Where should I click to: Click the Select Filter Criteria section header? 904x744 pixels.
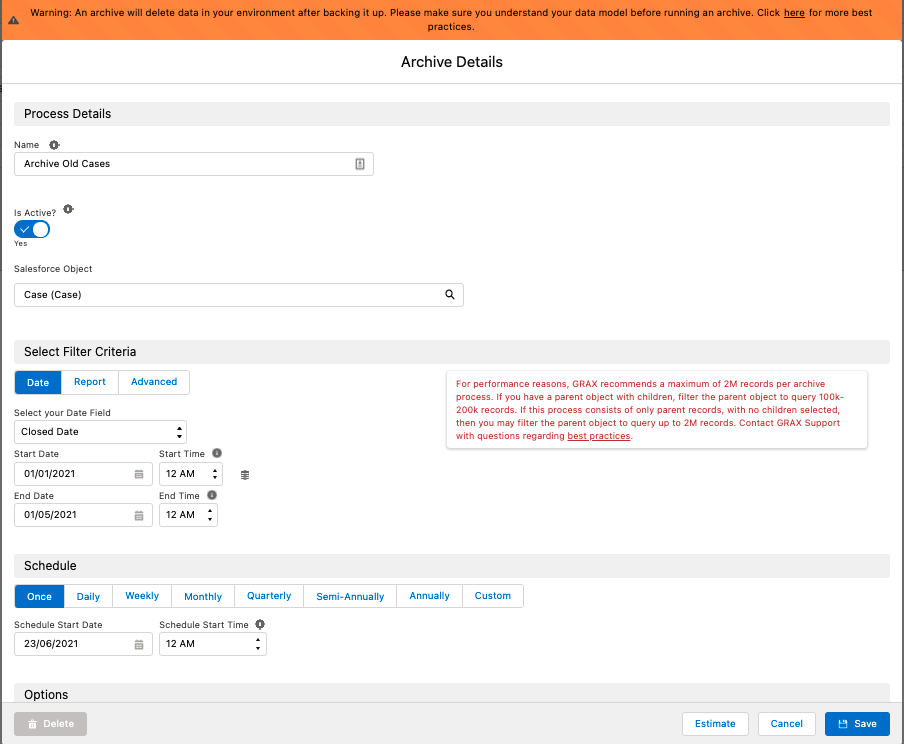tap(452, 352)
